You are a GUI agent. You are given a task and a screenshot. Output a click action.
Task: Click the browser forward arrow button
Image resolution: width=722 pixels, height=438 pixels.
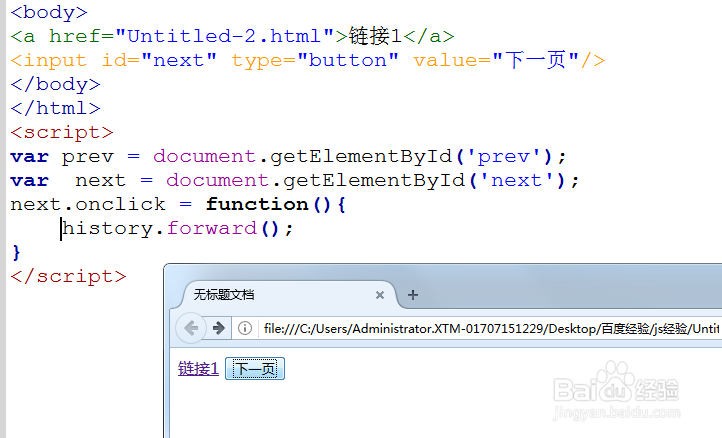point(219,328)
